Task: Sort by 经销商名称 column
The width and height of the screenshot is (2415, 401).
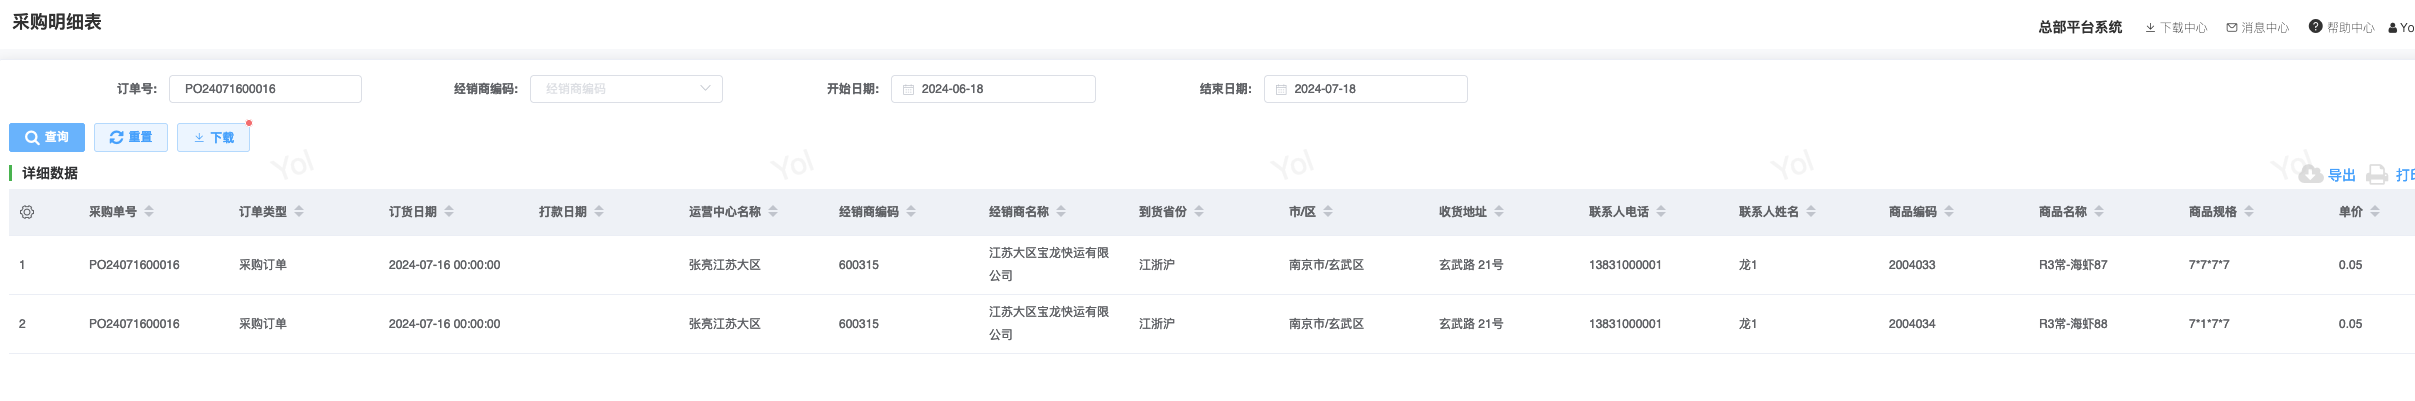Action: tap(1061, 212)
